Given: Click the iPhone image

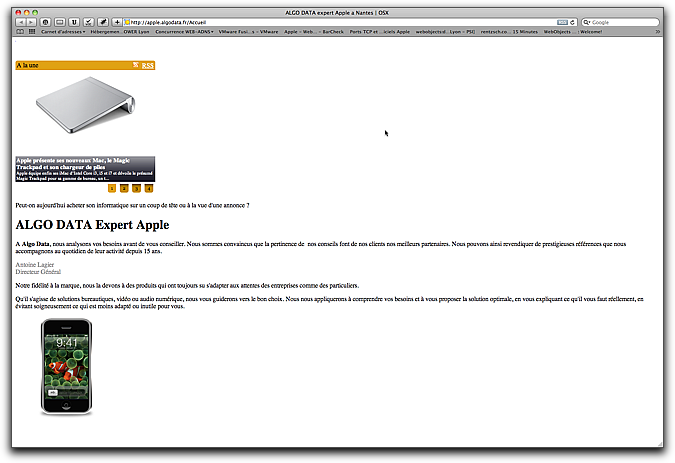Looking at the screenshot, I should 66,367.
